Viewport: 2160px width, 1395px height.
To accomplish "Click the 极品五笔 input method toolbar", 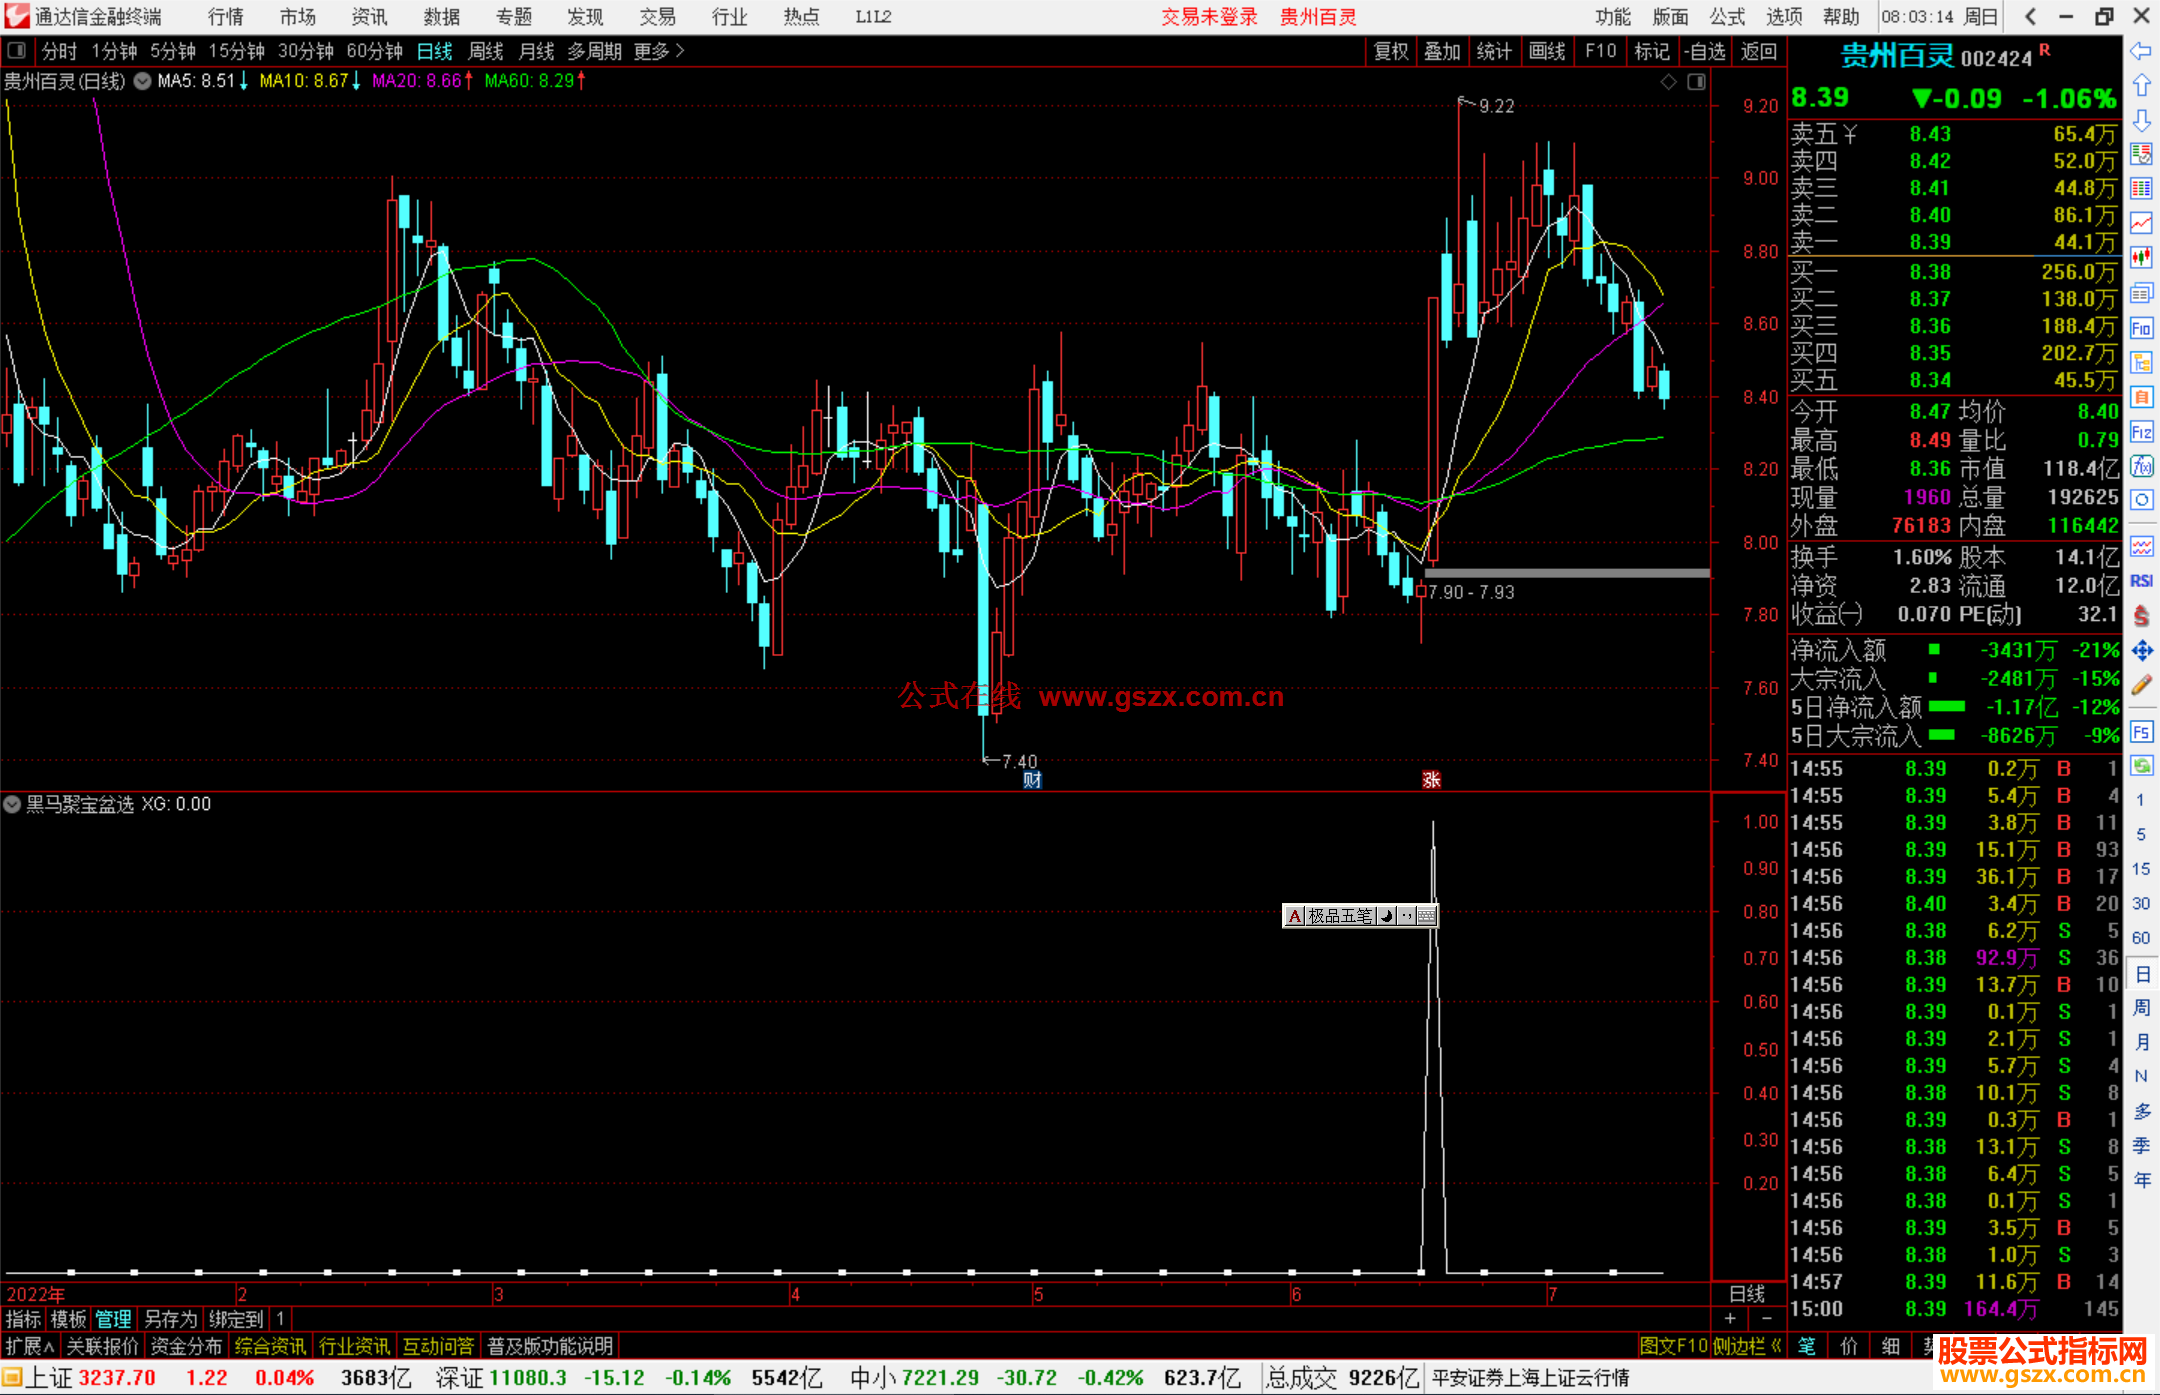I will 1360,915.
